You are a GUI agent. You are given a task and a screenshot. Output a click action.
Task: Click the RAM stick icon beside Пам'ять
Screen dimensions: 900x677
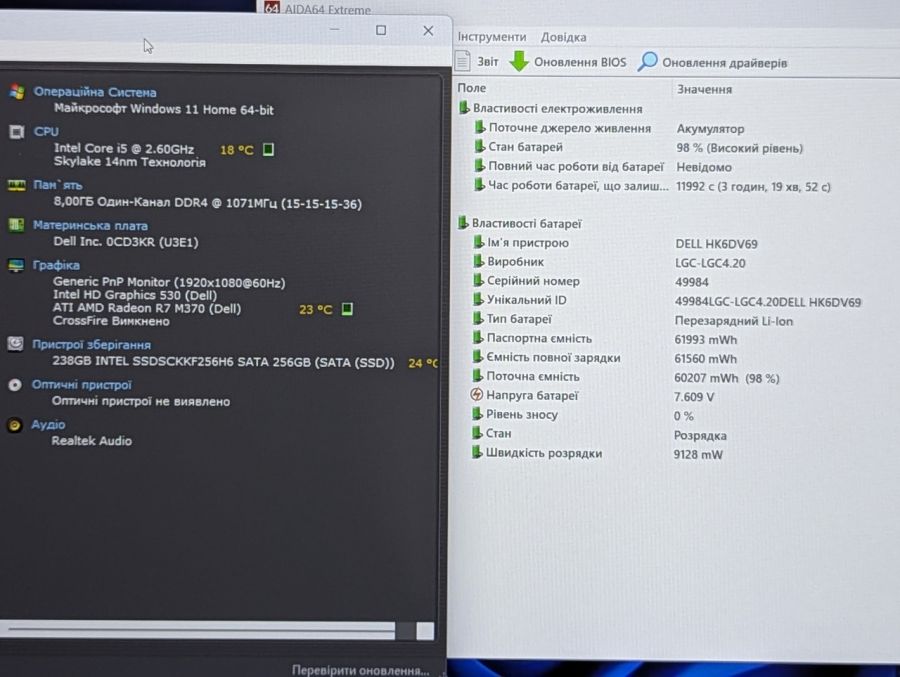(x=17, y=185)
